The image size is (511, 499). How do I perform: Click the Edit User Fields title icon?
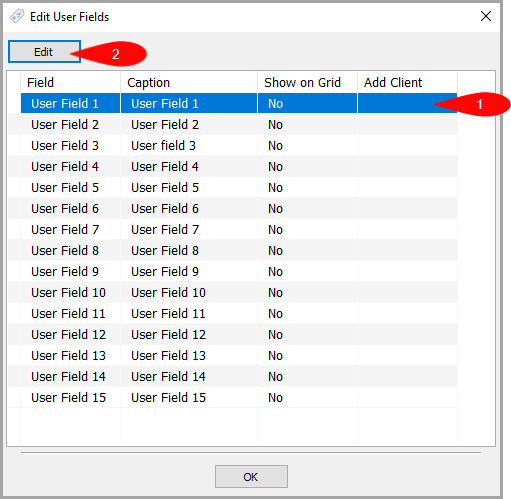pos(17,16)
